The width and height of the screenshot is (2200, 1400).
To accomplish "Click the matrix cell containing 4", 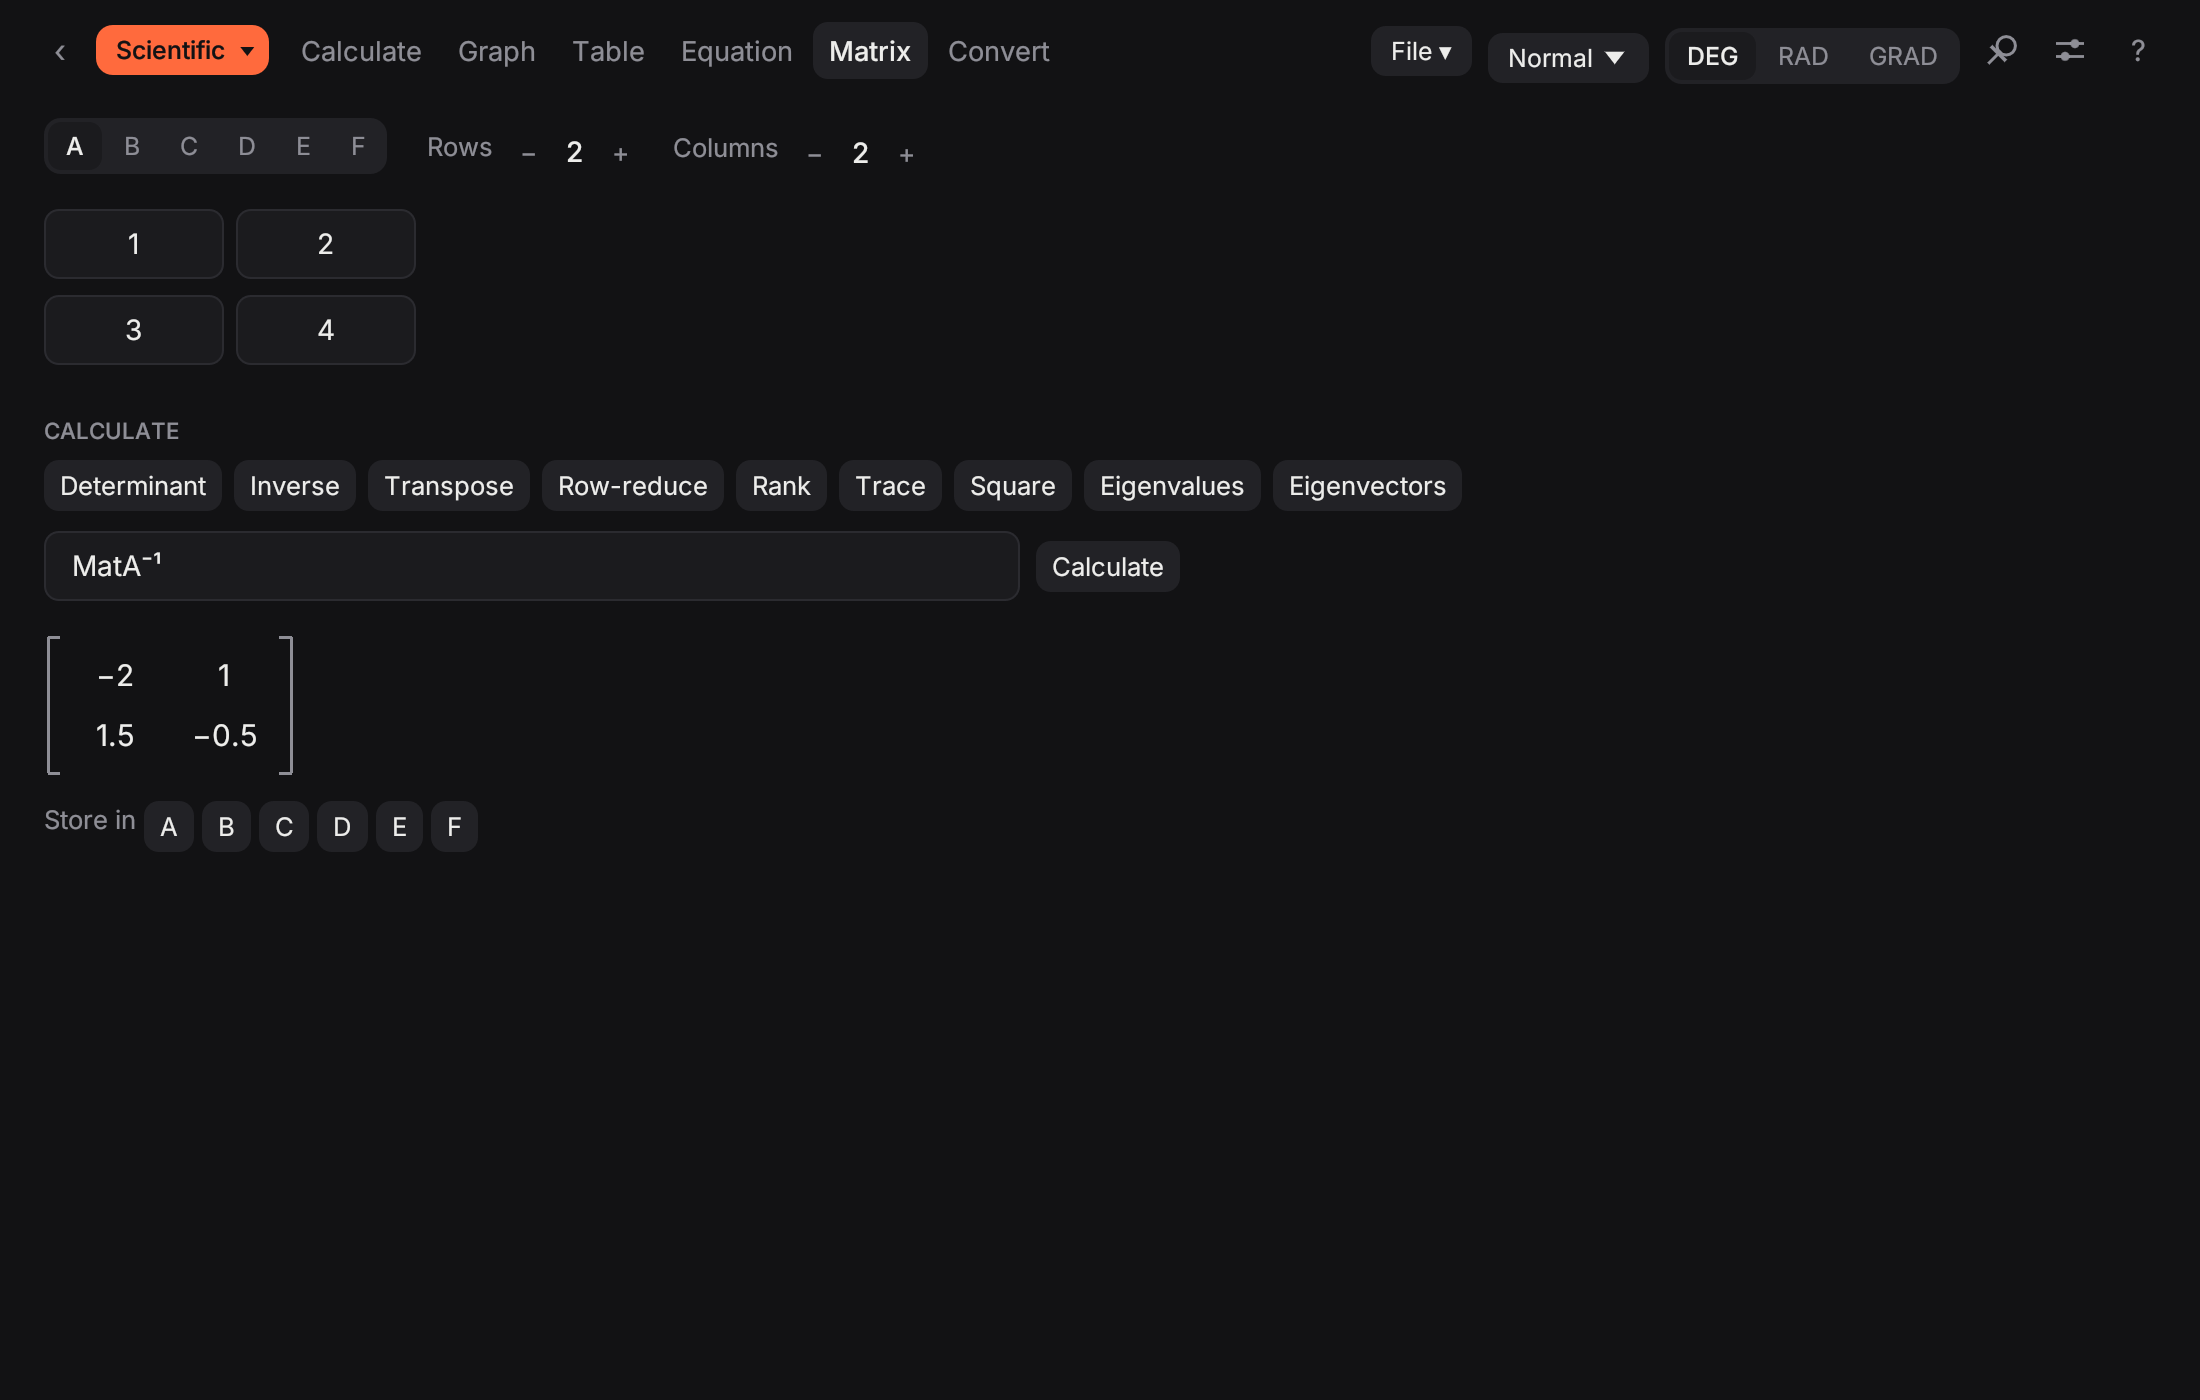I will 325,330.
